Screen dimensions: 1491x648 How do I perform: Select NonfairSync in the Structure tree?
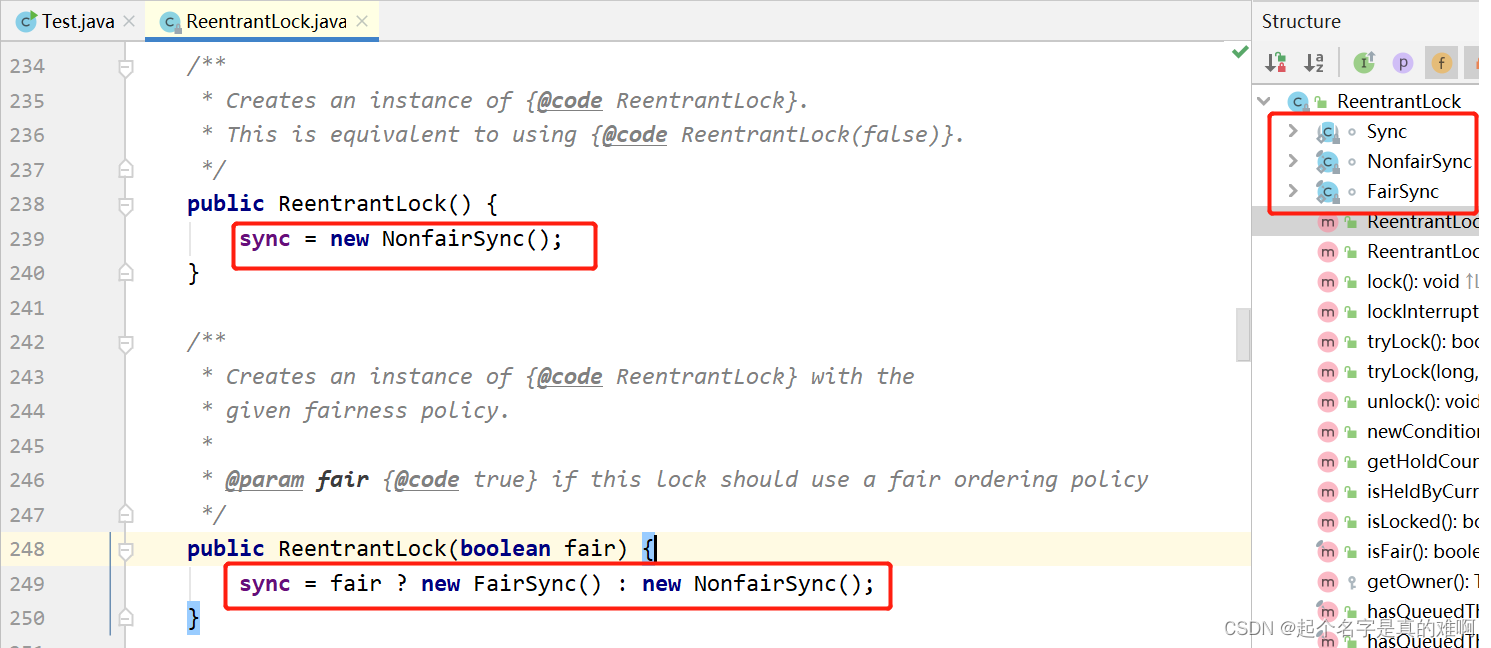1419,161
